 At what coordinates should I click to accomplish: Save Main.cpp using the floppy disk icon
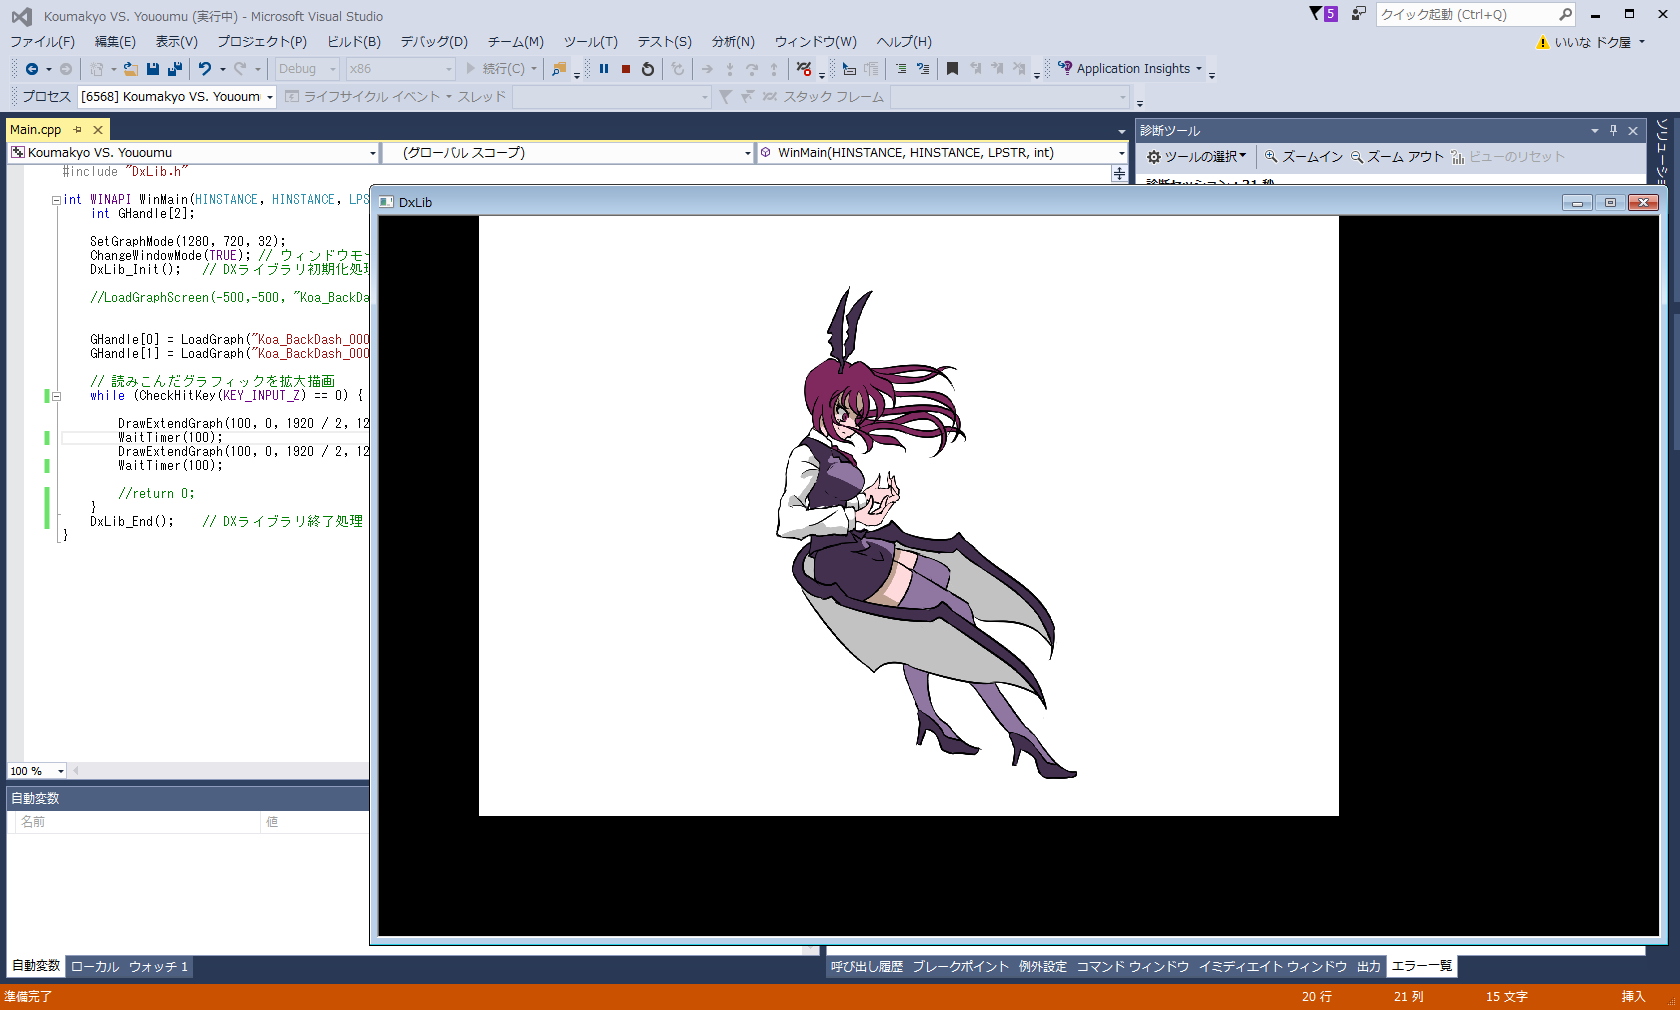click(153, 69)
